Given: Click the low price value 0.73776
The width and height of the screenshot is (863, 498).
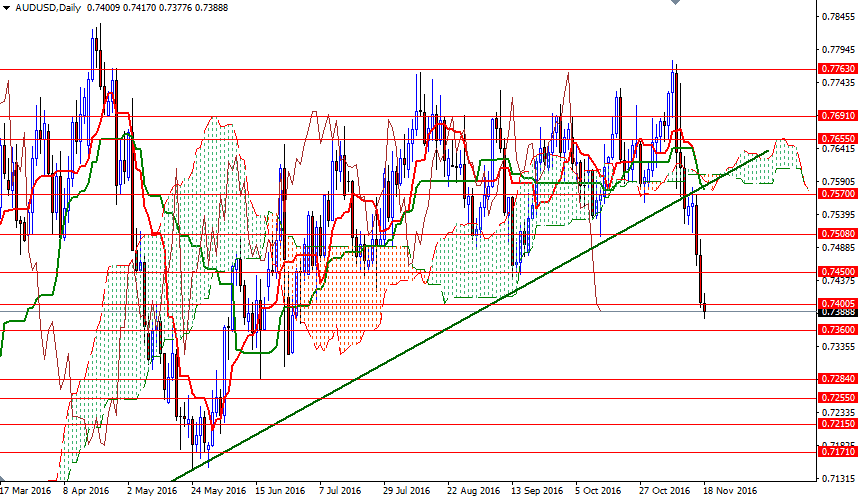Looking at the screenshot, I should coord(175,8).
